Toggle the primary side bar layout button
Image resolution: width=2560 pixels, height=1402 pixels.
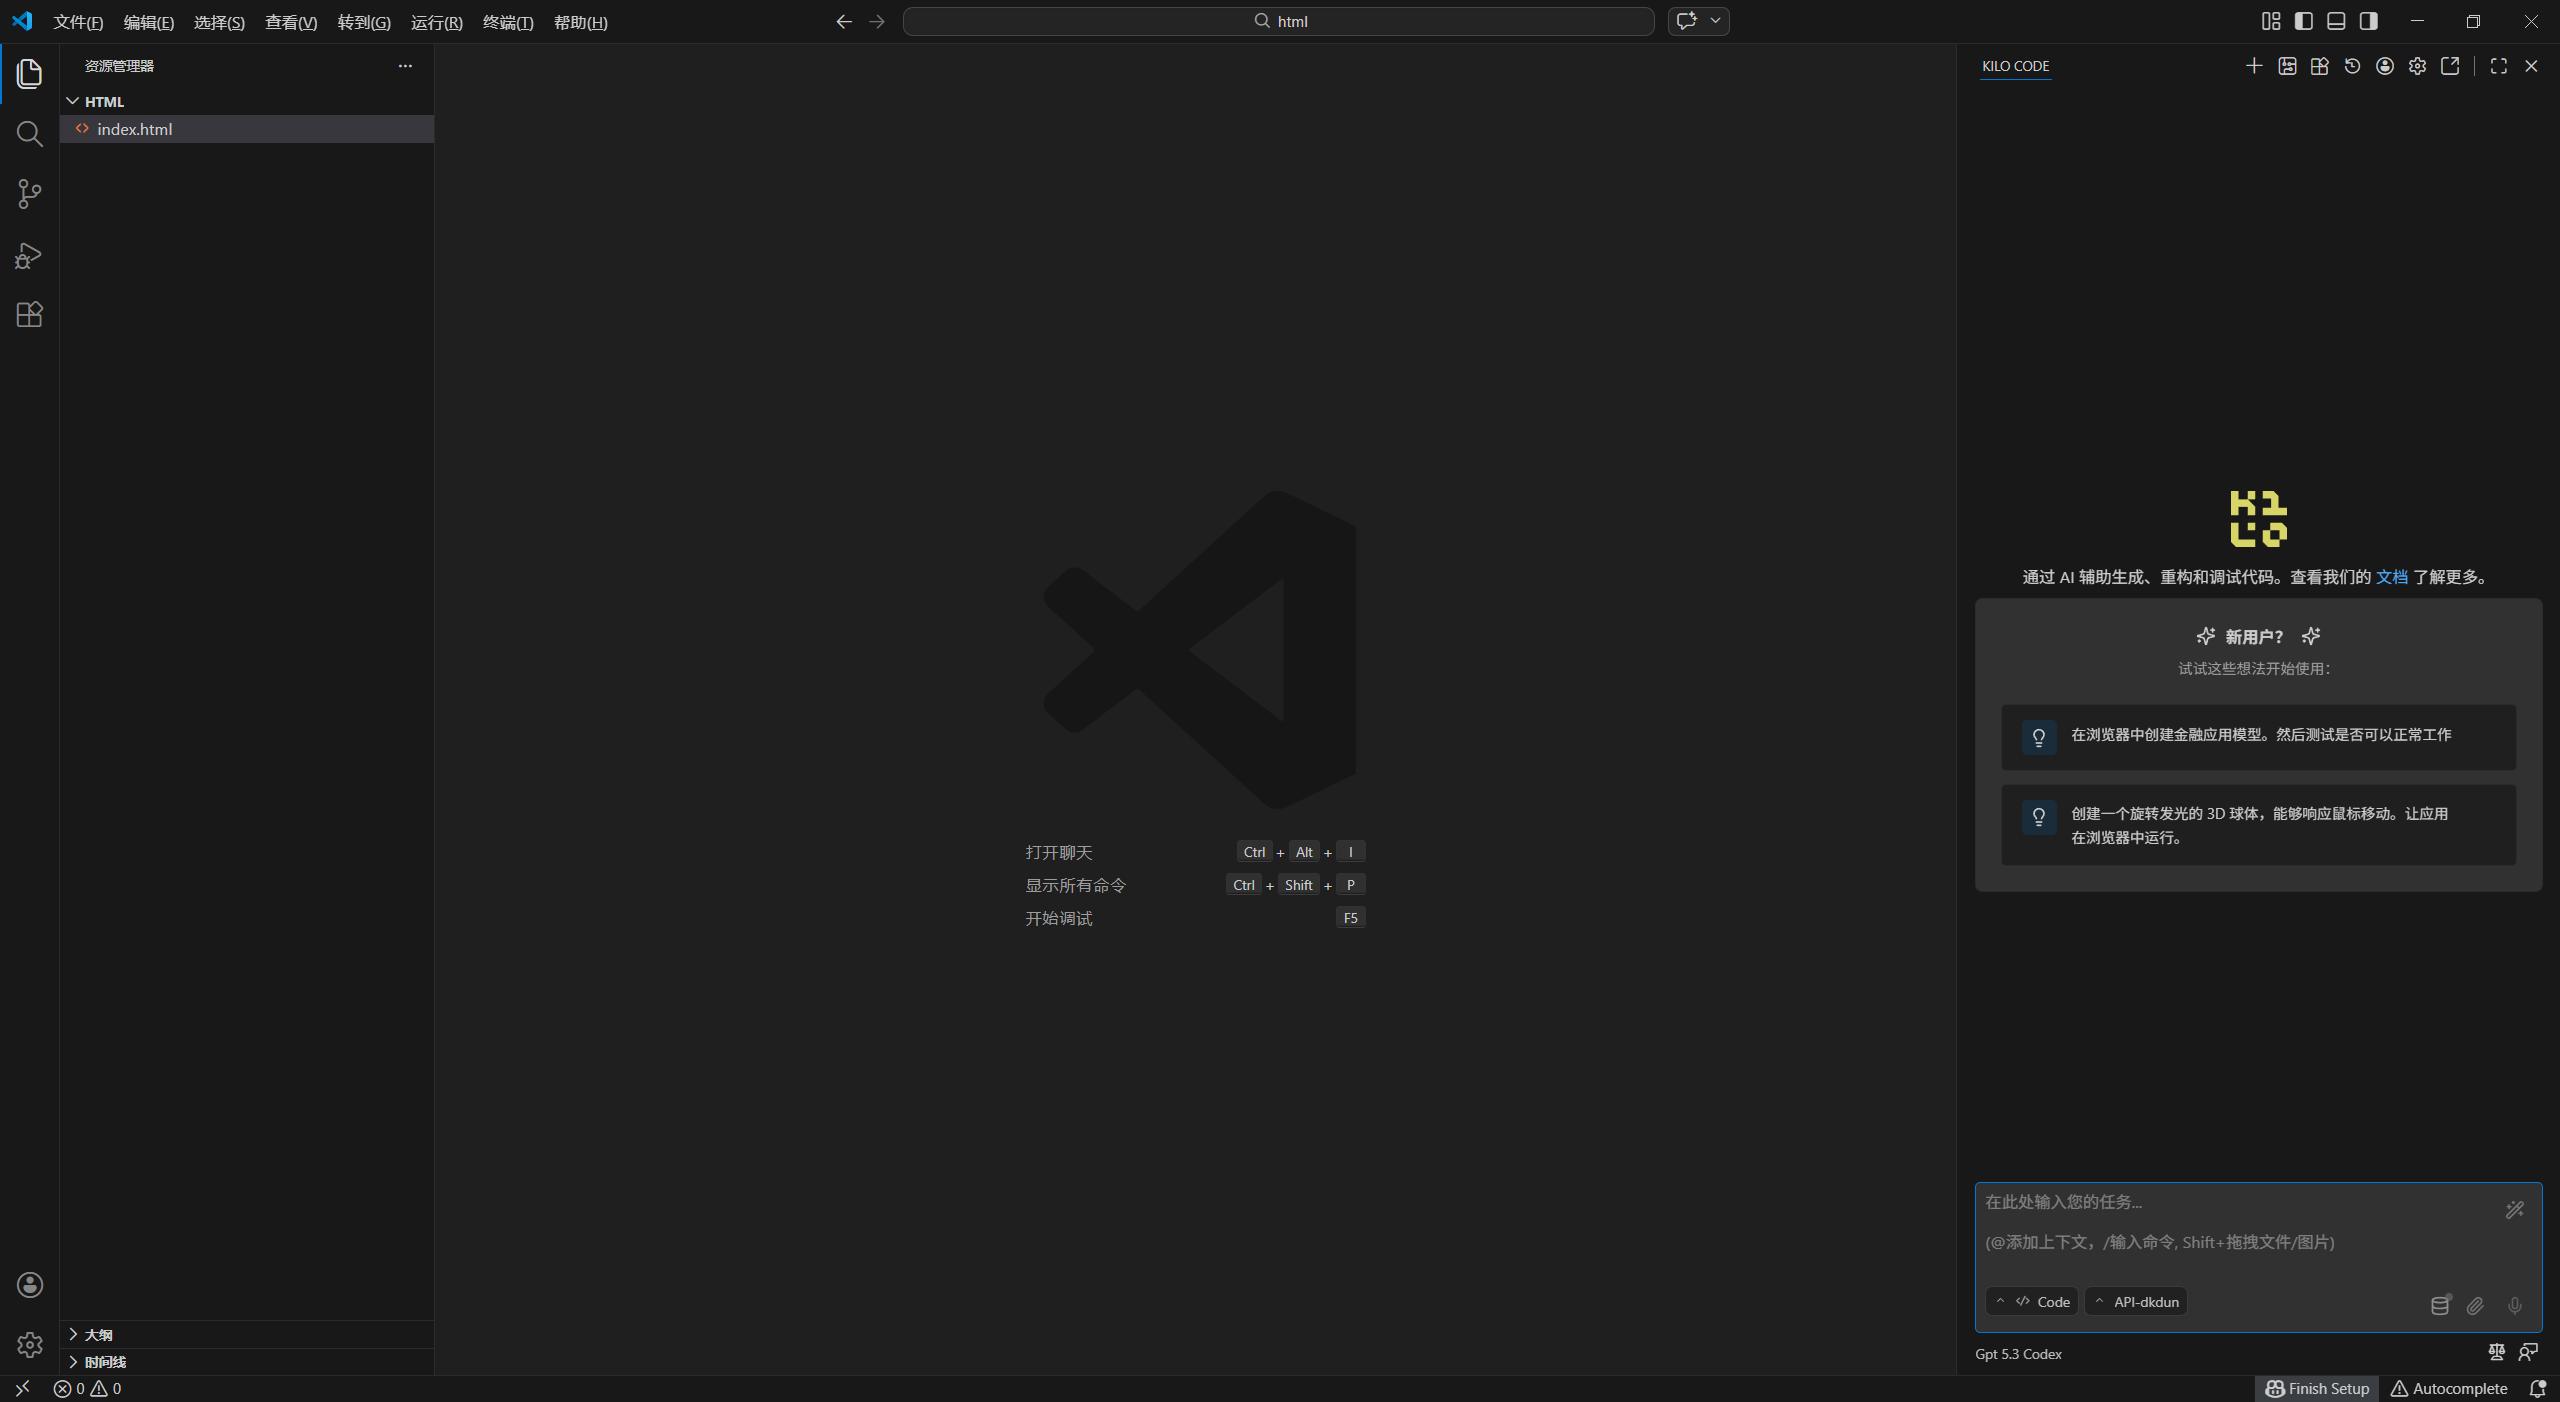[2304, 21]
